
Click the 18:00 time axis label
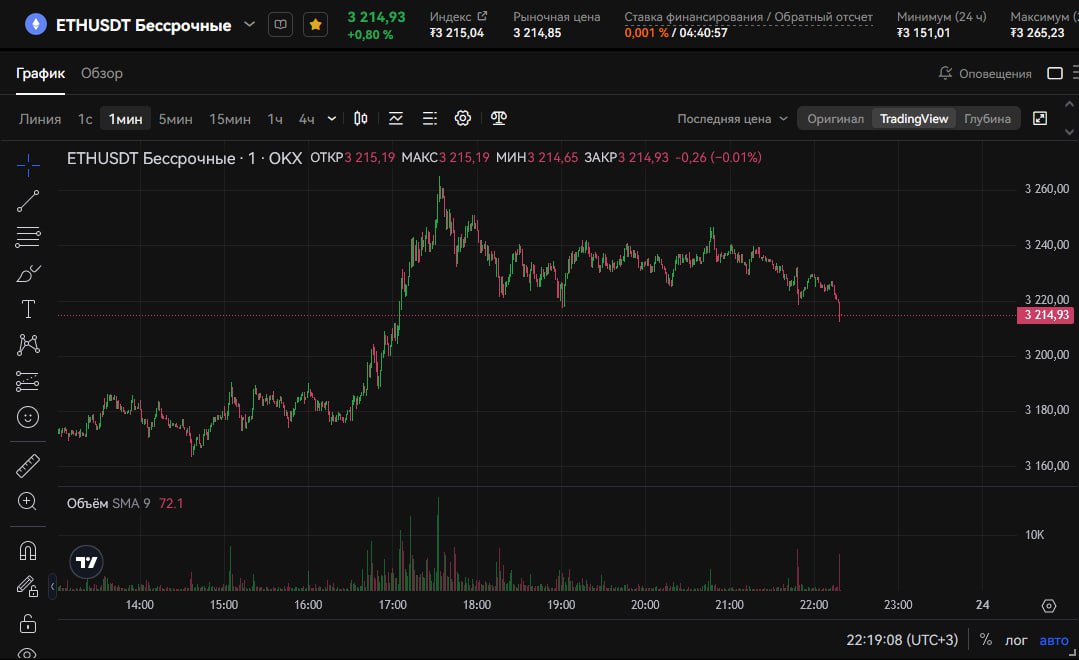pos(477,605)
